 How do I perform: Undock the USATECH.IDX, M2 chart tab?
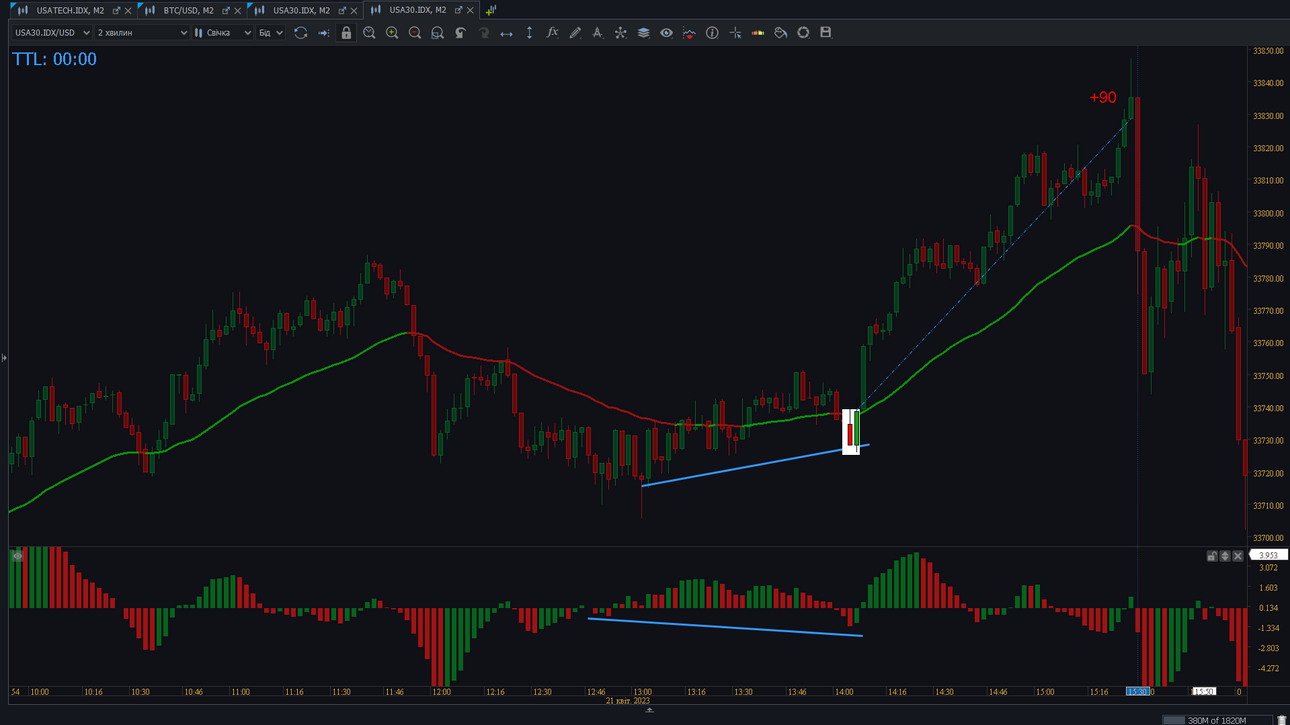click(x=116, y=10)
